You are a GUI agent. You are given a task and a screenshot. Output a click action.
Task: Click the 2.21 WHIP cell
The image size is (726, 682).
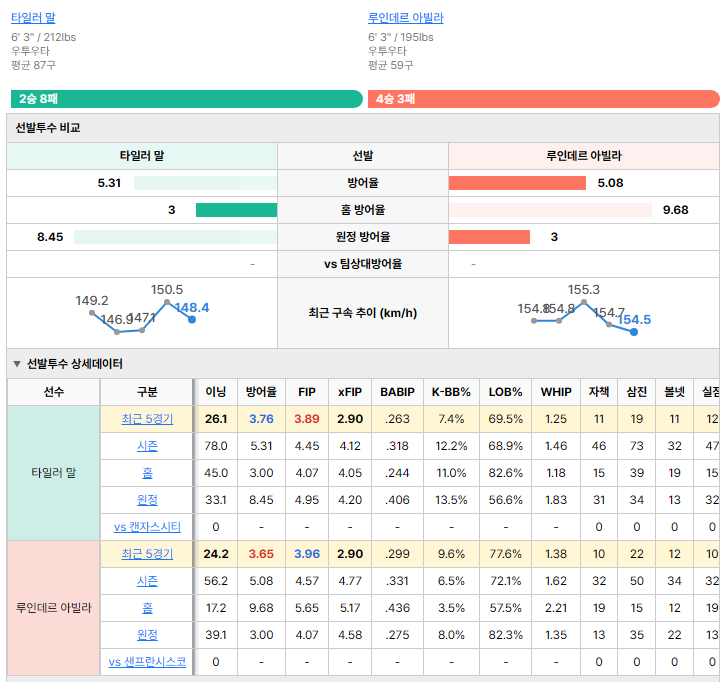click(x=556, y=608)
